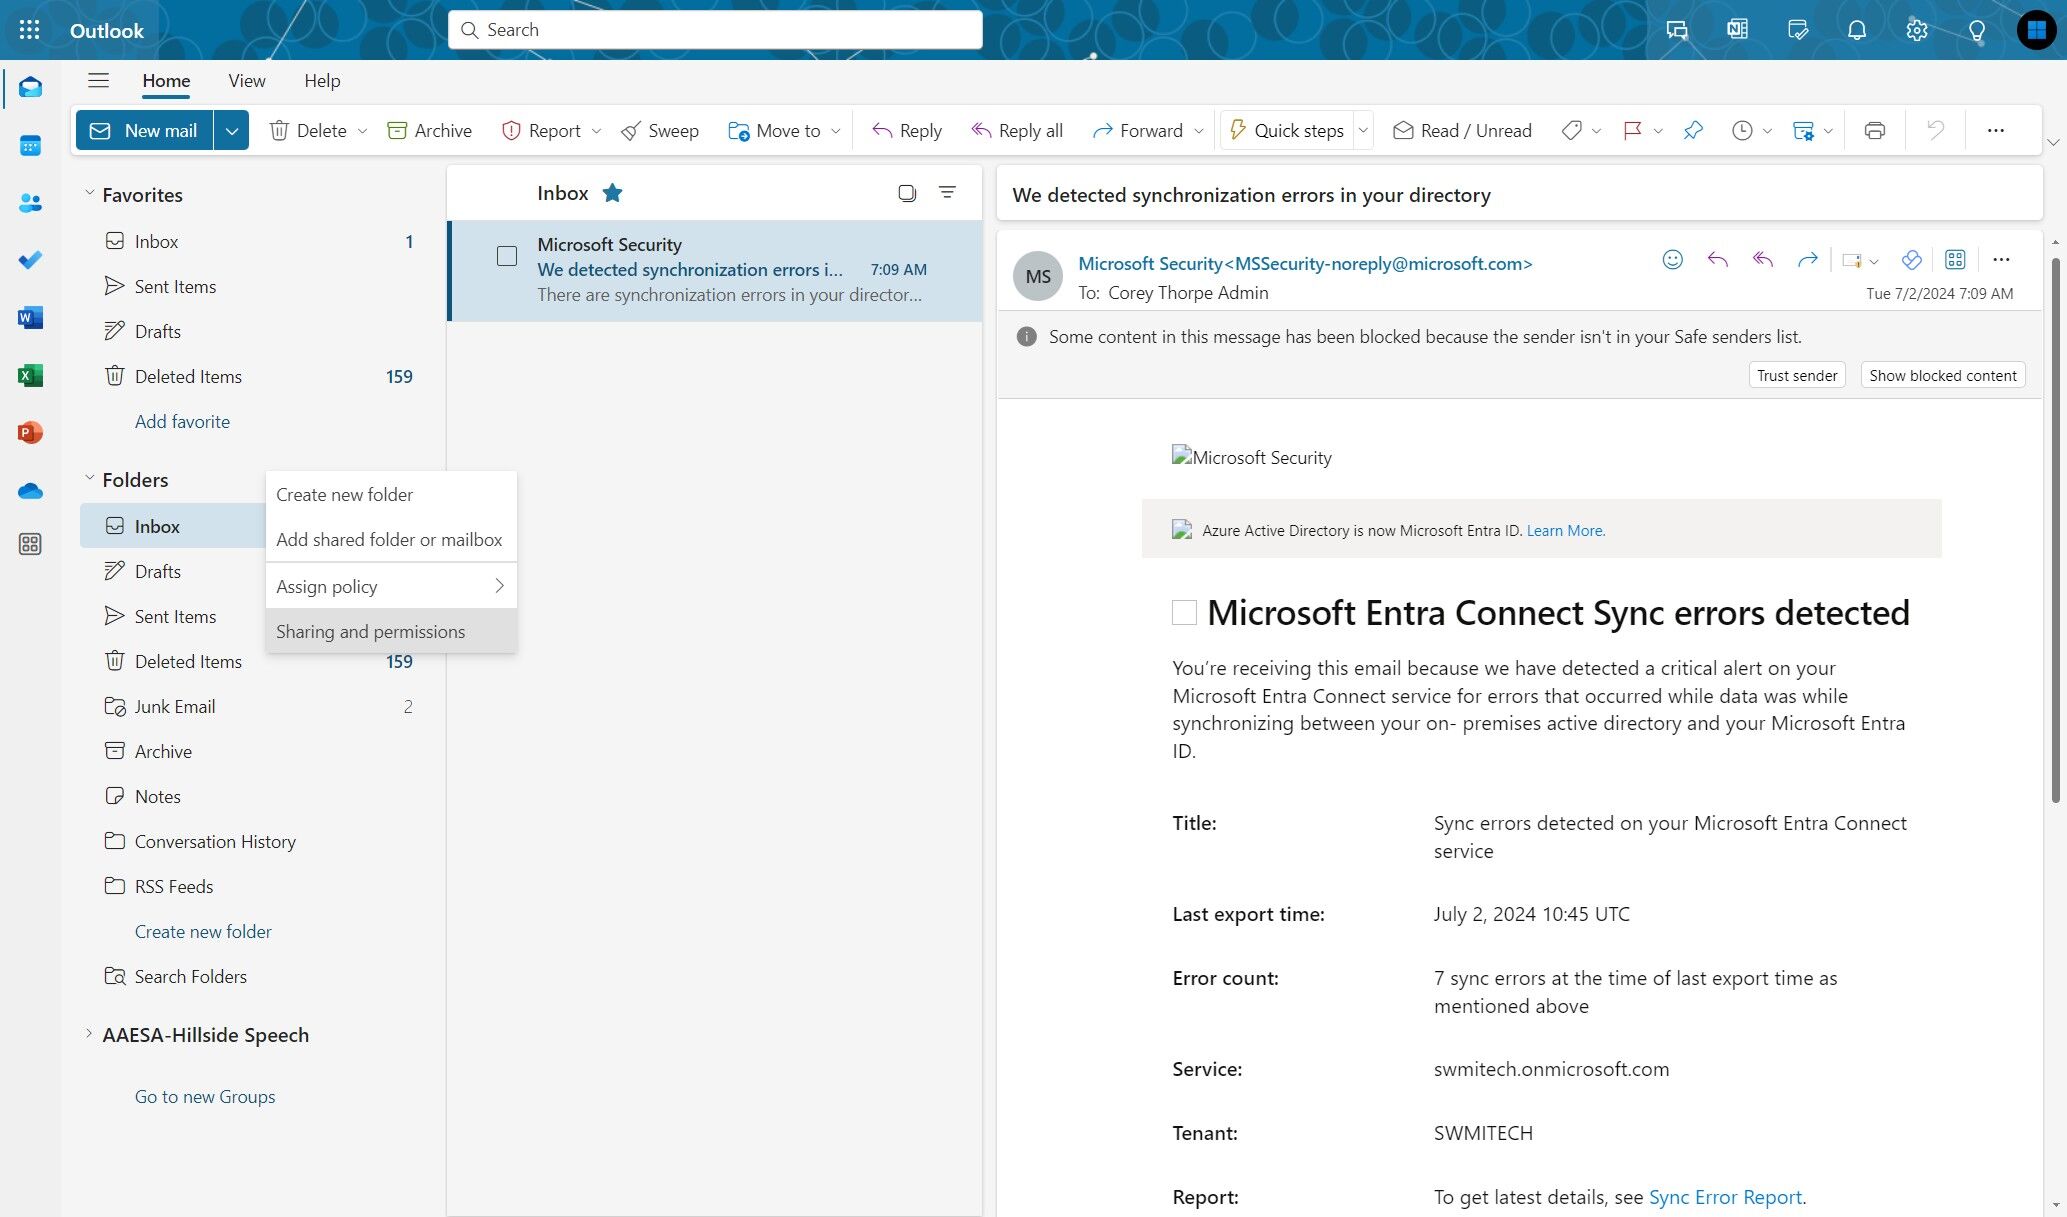Open the People contacts sidebar icon

click(30, 203)
